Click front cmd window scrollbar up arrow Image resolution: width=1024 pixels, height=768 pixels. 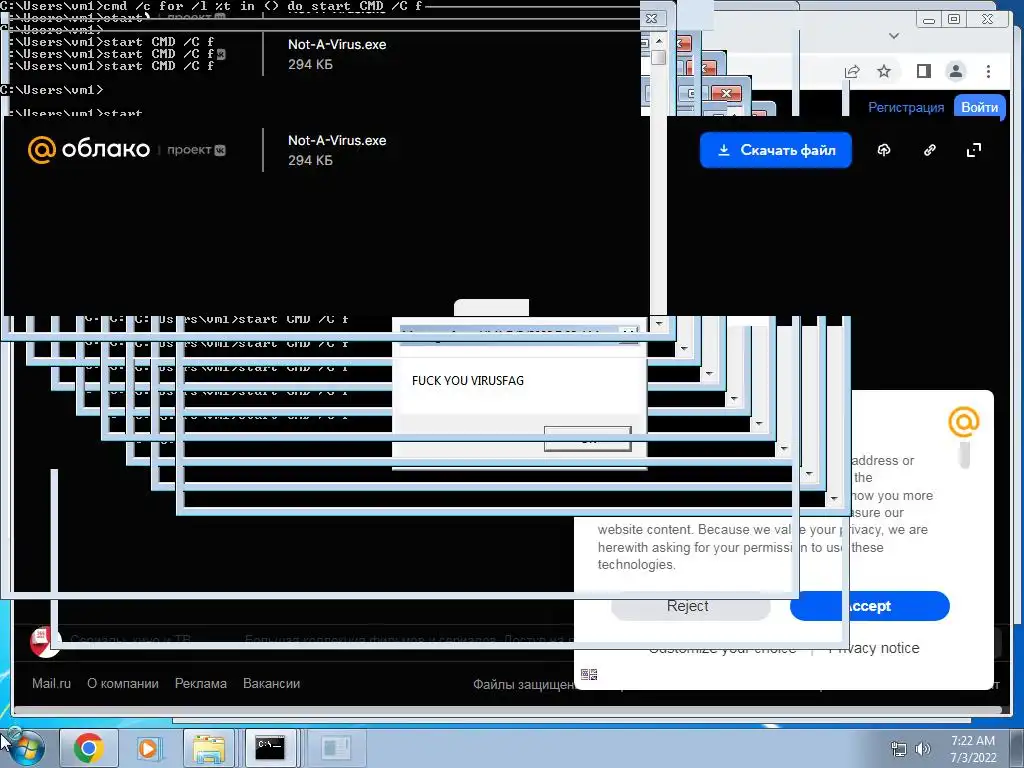(659, 40)
